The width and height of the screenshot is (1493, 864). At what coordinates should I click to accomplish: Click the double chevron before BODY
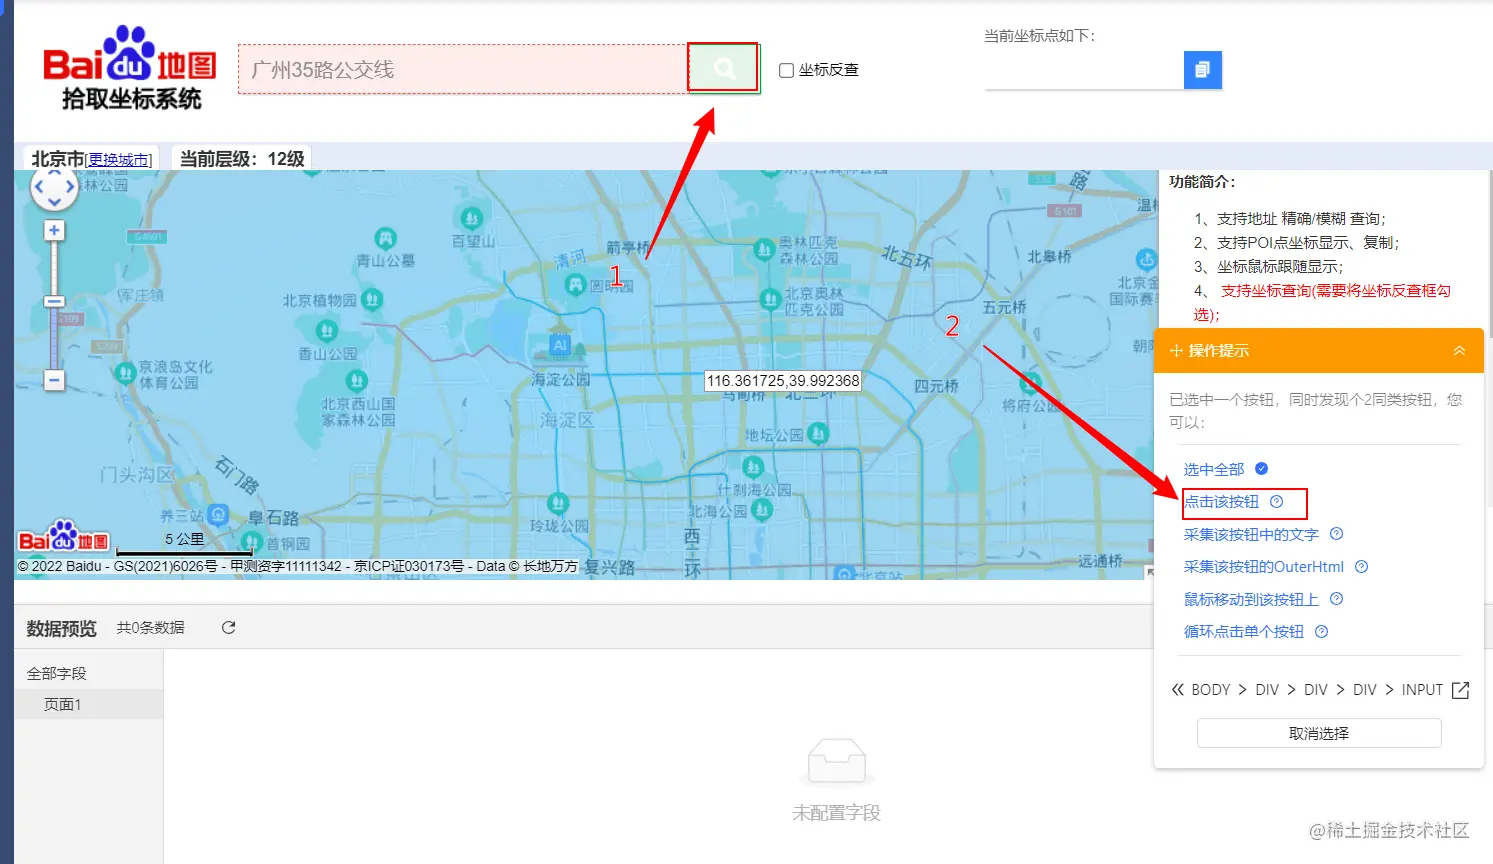click(1177, 690)
